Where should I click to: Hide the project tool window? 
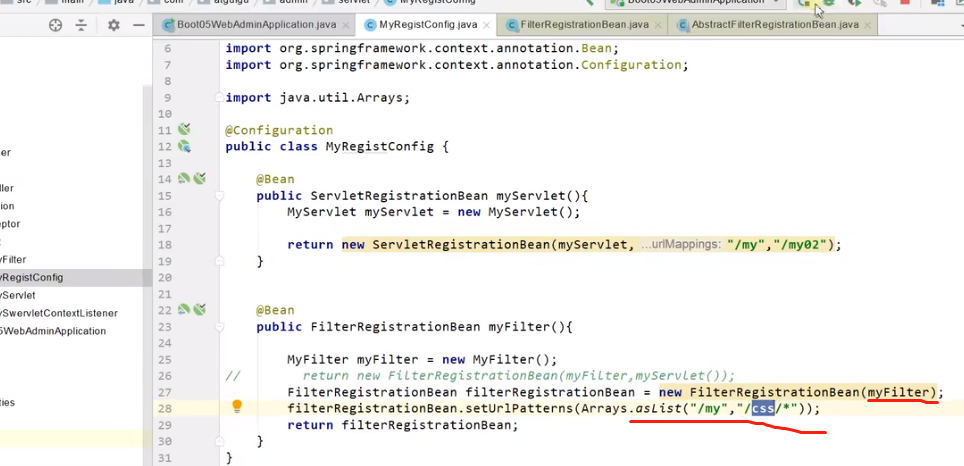(139, 25)
